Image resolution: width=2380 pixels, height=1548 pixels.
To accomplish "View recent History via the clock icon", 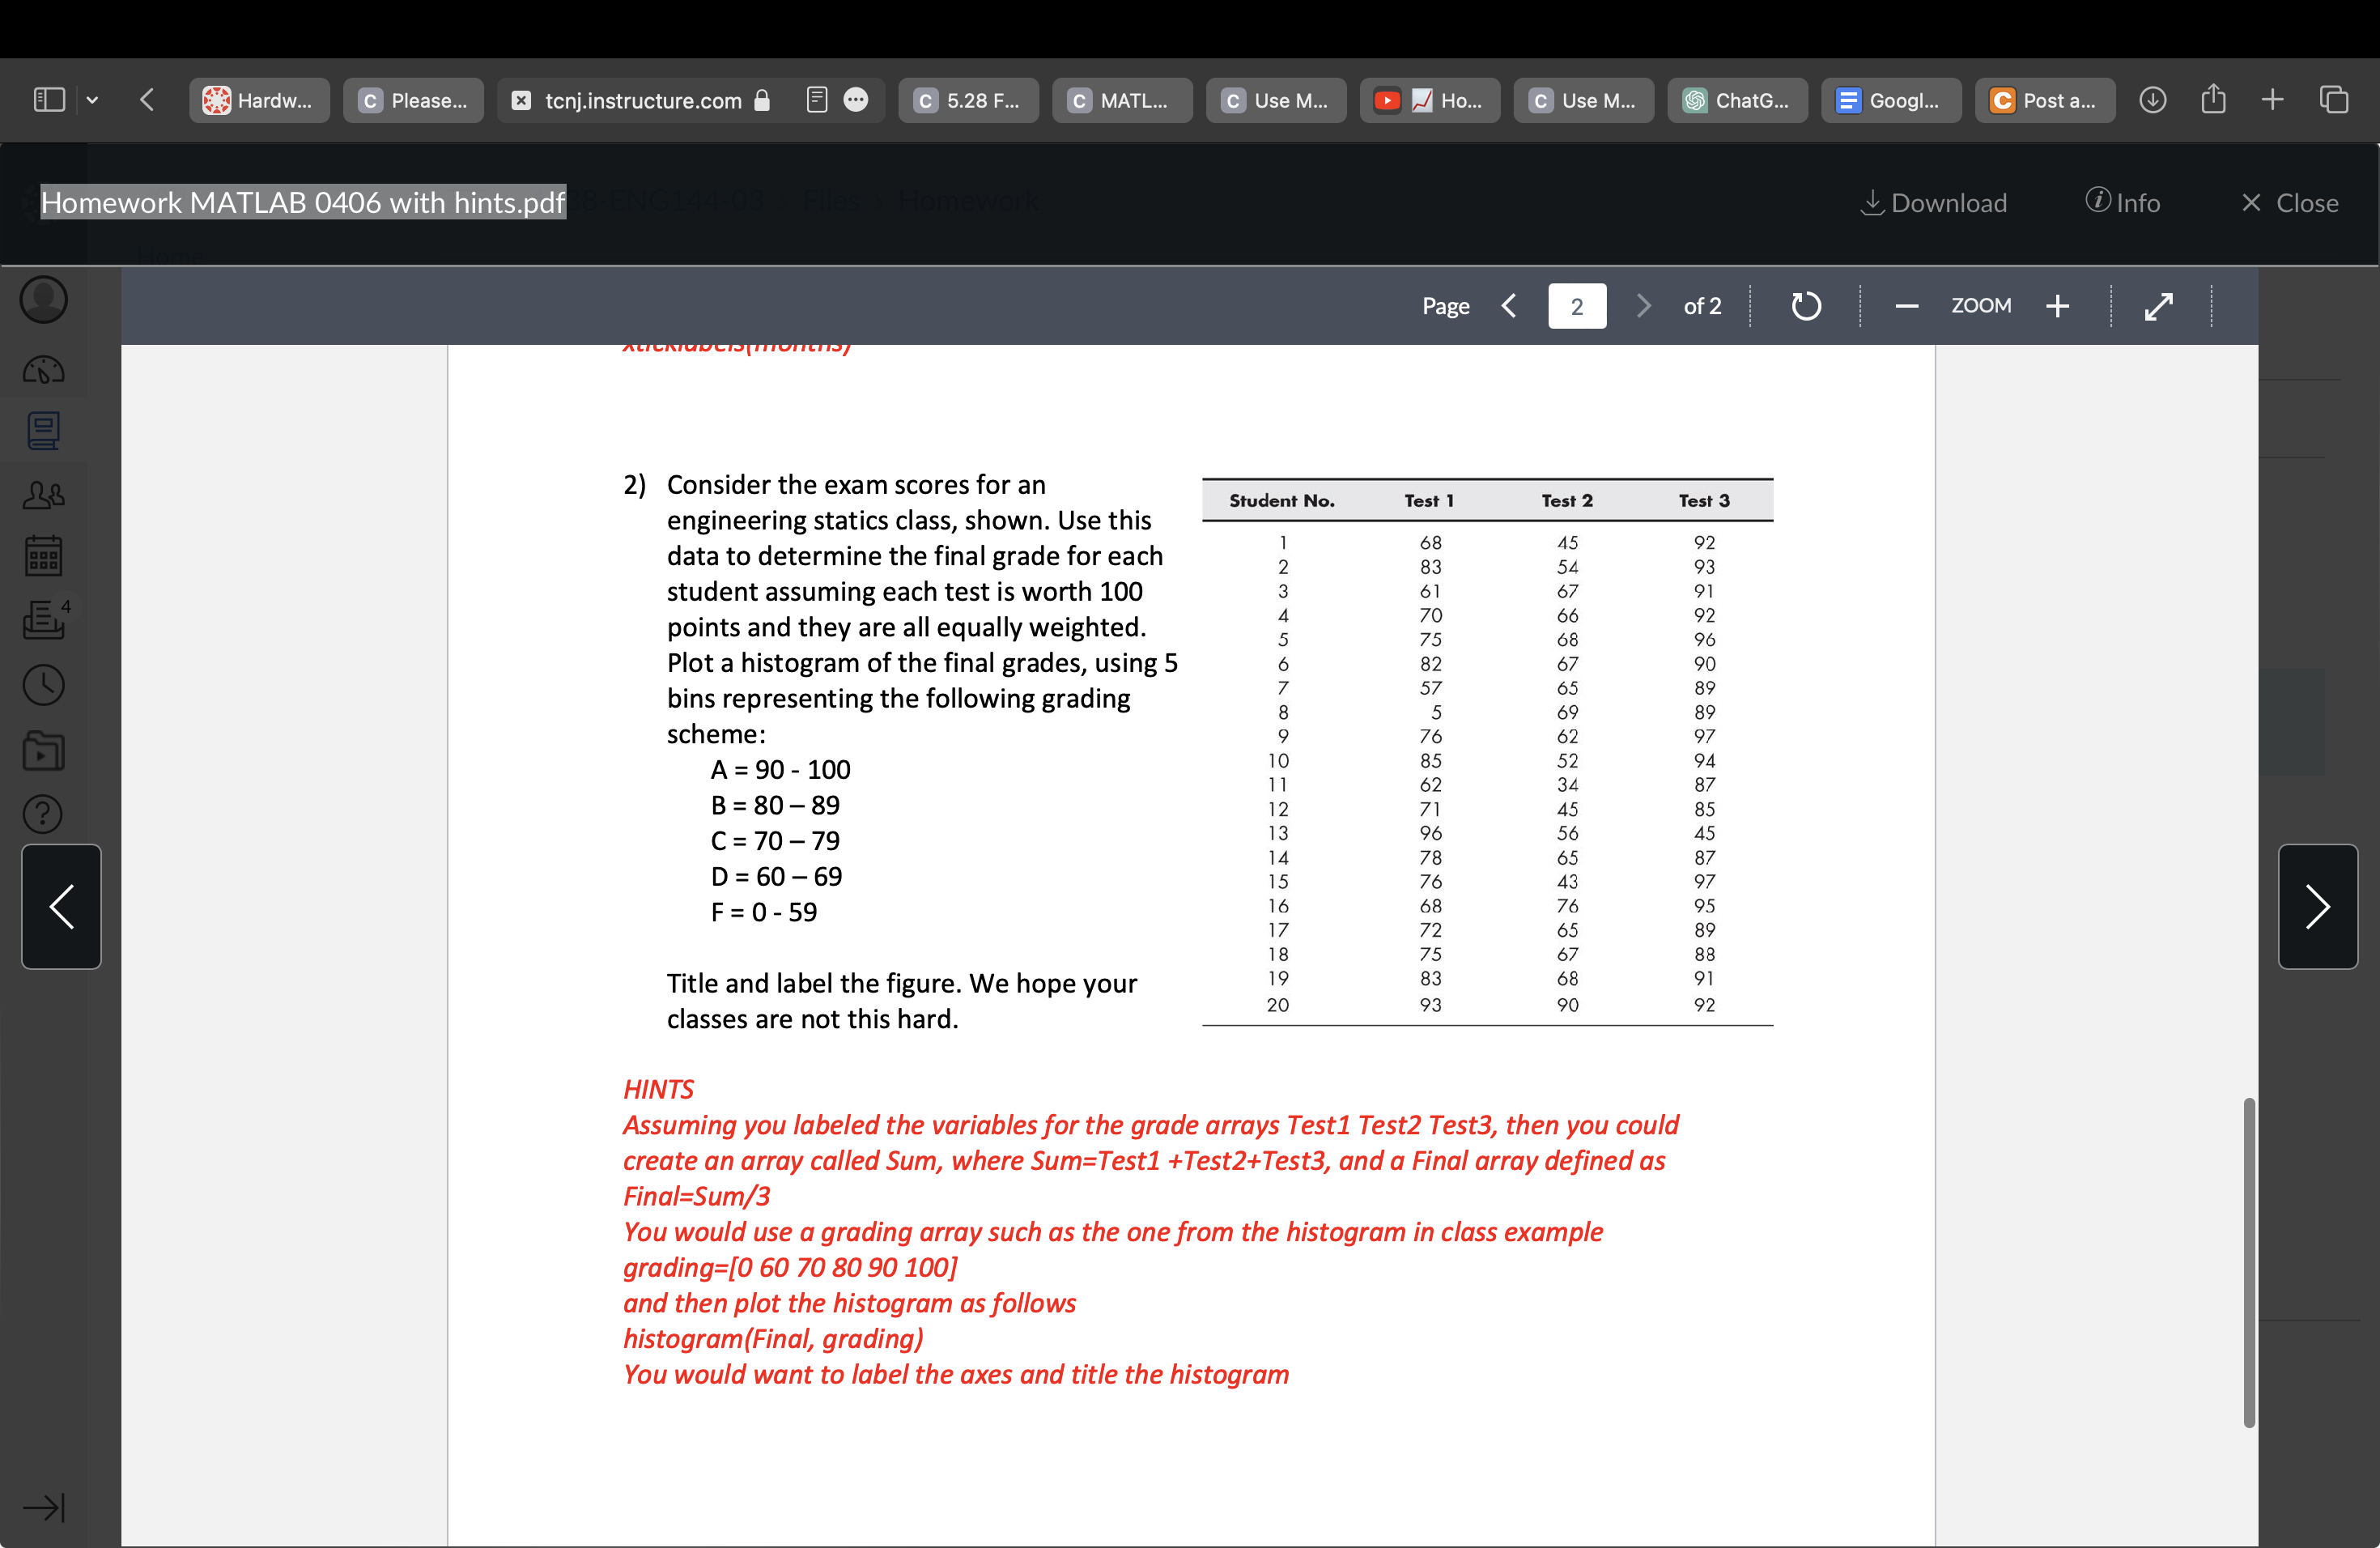I will point(42,684).
